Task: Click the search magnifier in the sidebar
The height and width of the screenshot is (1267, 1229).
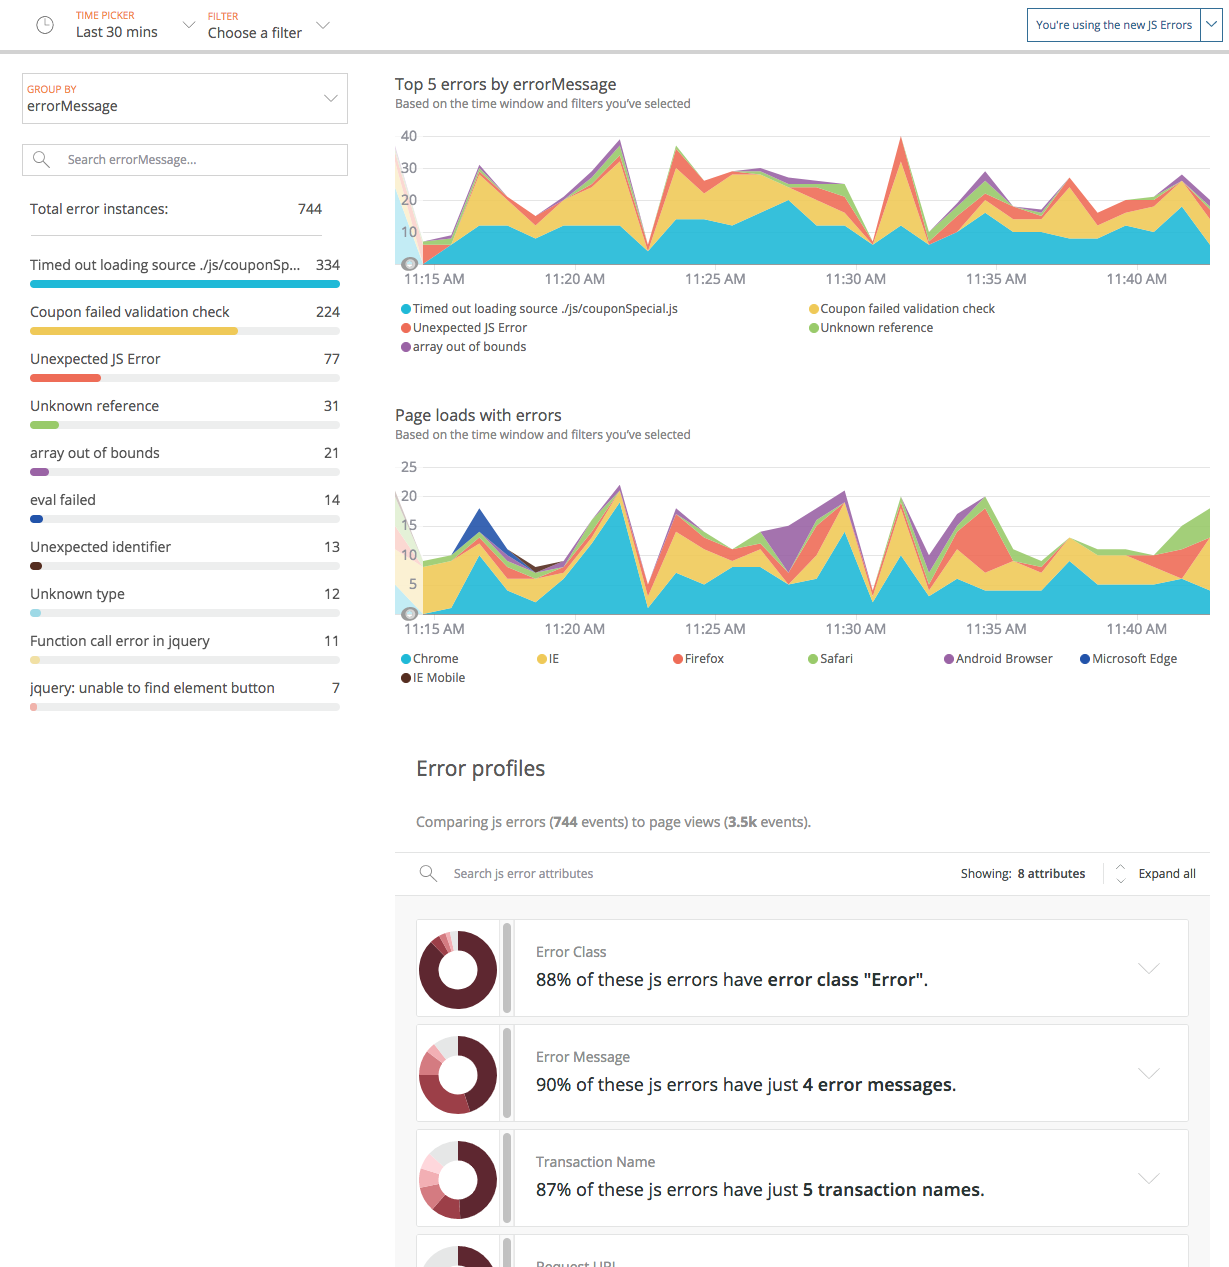Action: click(x=41, y=159)
